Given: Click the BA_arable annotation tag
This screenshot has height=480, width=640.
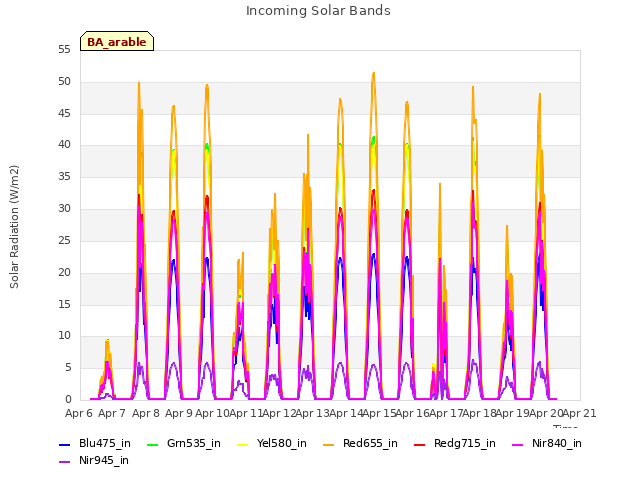Looking at the screenshot, I should pos(117,41).
